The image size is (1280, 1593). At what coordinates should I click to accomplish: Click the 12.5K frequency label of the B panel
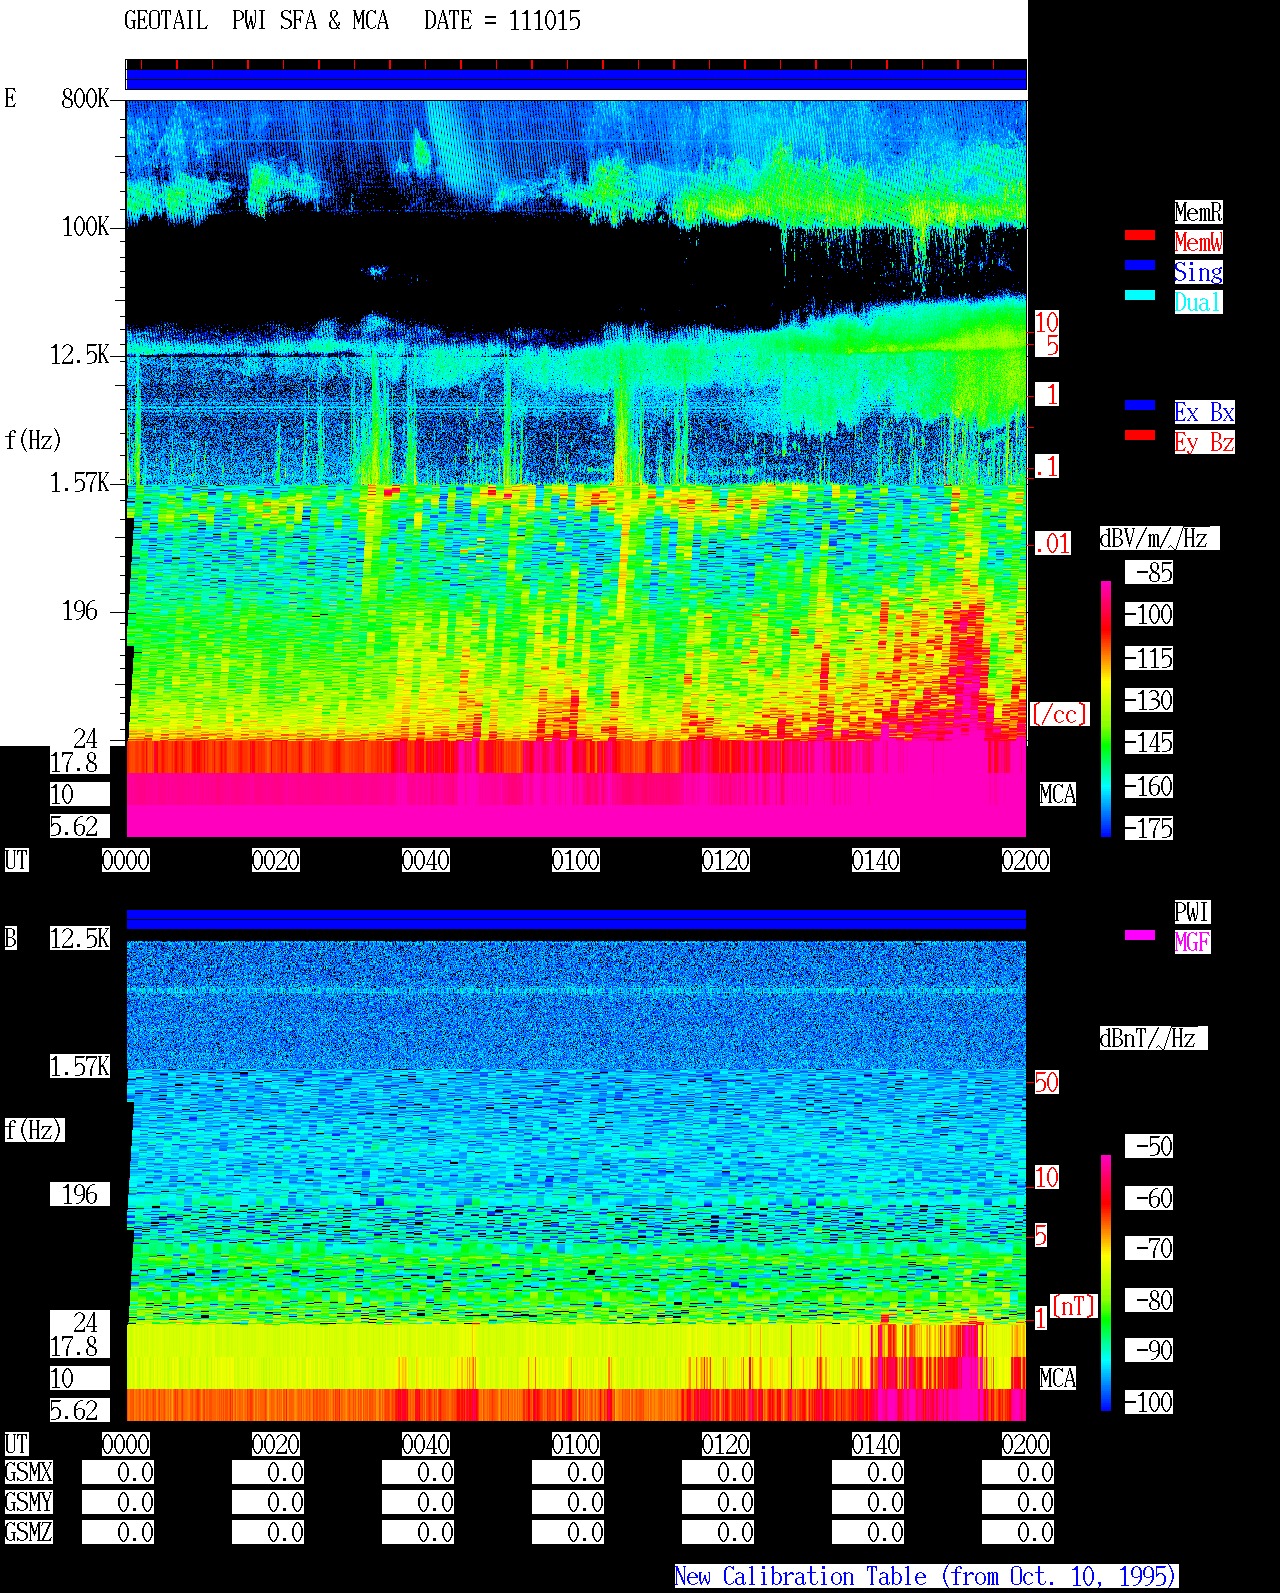pyautogui.click(x=80, y=939)
